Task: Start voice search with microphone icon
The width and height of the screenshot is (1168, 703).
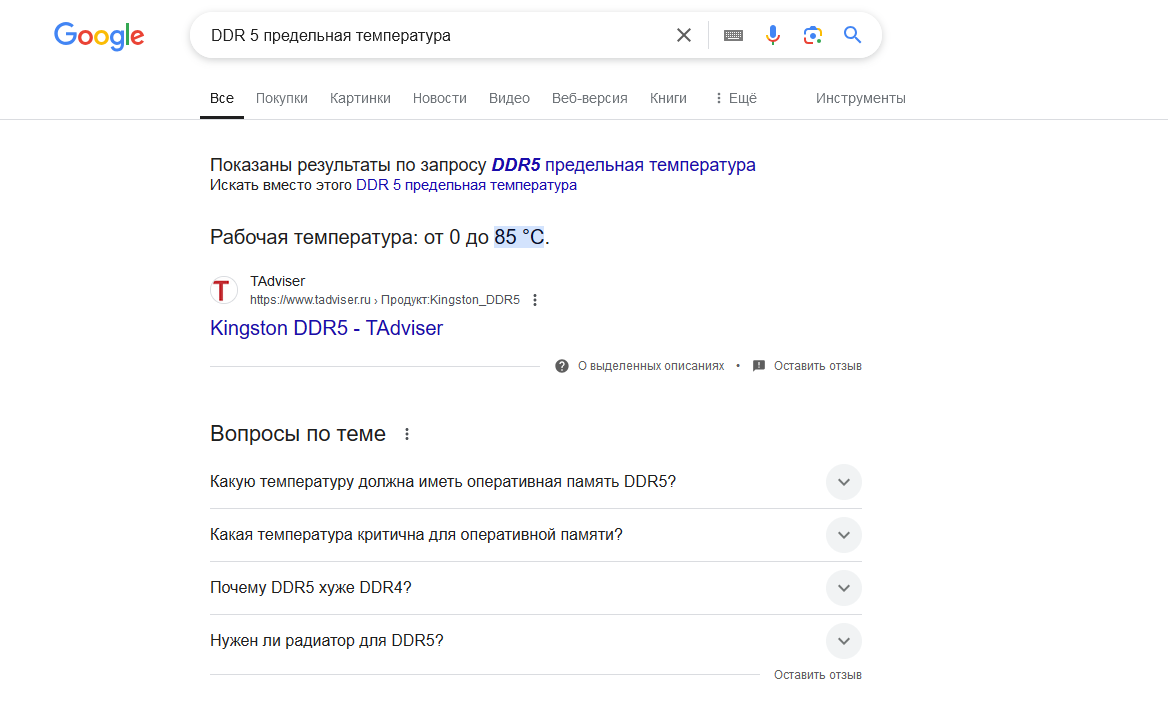Action: pos(773,36)
